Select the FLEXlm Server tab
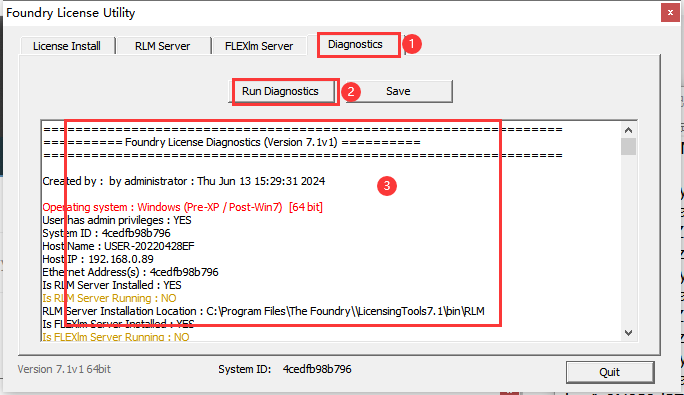Screen dimensions: 684x395 point(259,46)
